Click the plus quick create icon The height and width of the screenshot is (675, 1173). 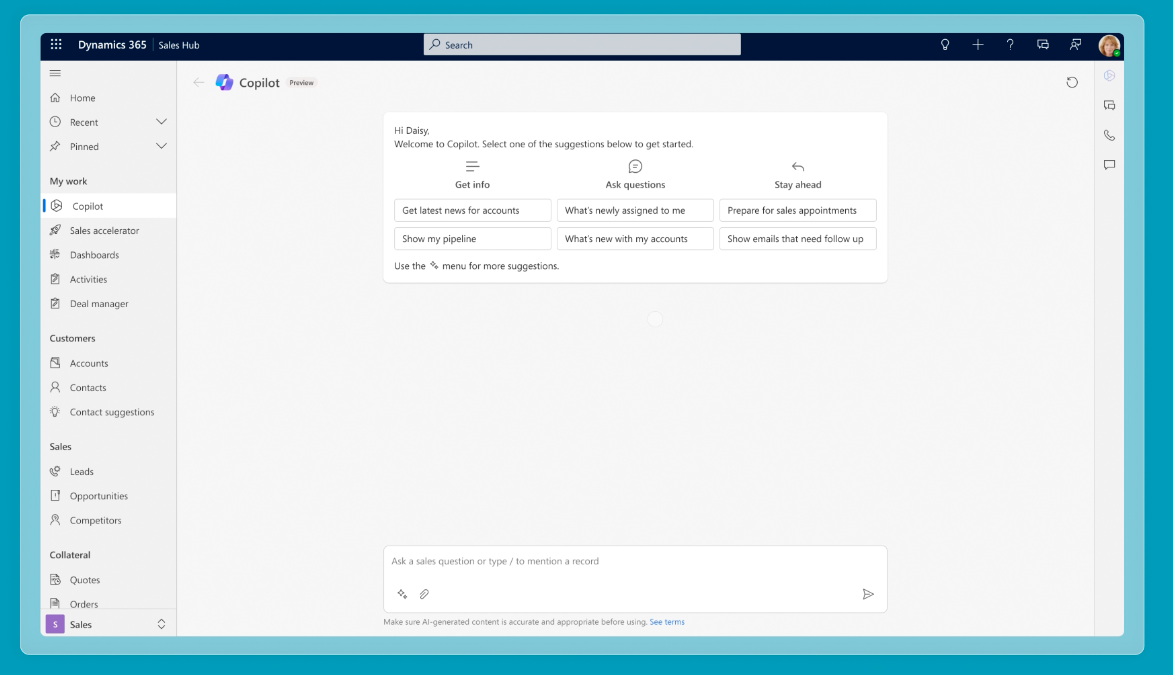[978, 45]
